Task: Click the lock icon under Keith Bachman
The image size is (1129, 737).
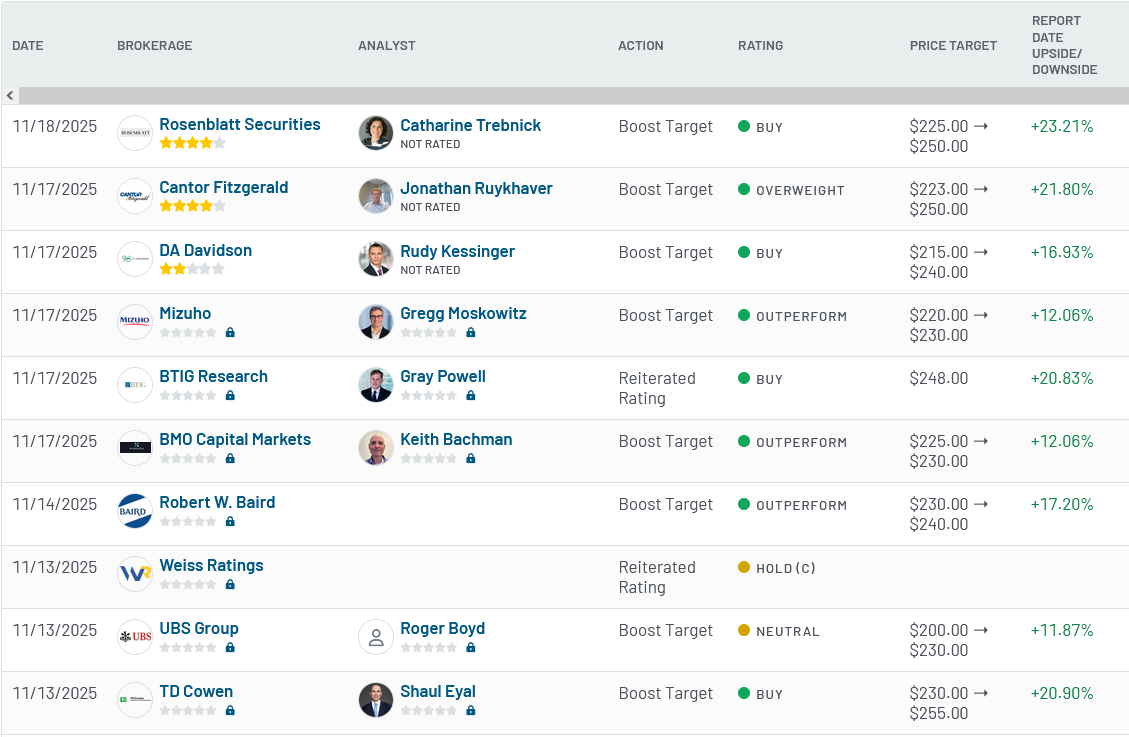Action: click(x=471, y=458)
